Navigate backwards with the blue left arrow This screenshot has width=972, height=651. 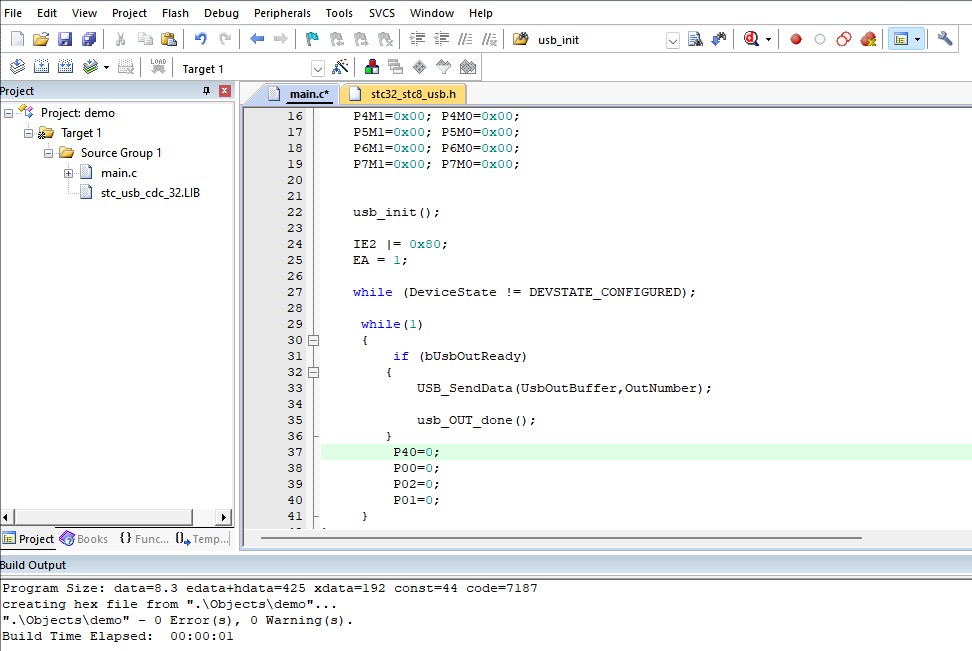[257, 39]
